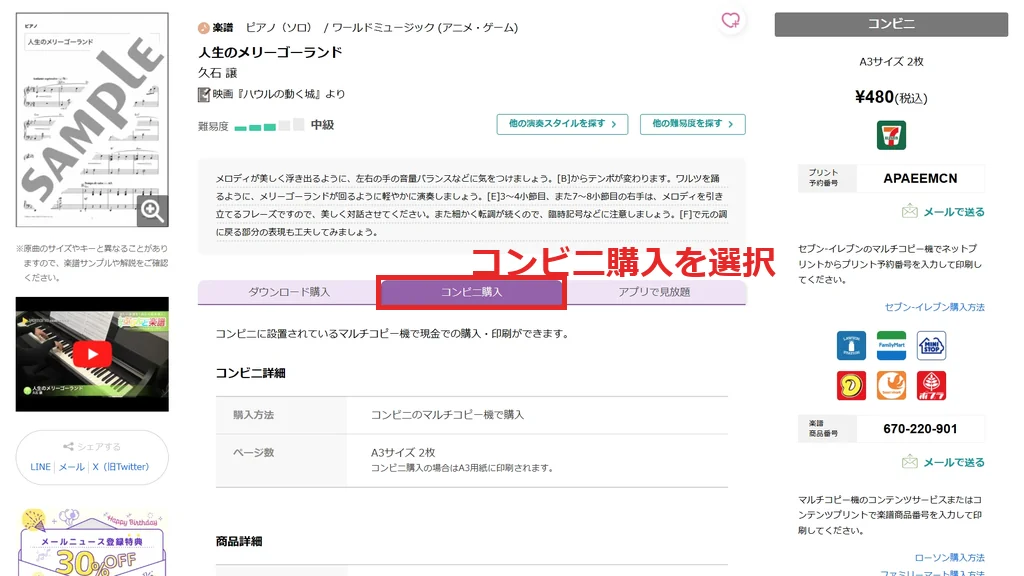Click the film note icon beside 映画
Image resolution: width=1024 pixels, height=576 pixels.
tap(204, 94)
